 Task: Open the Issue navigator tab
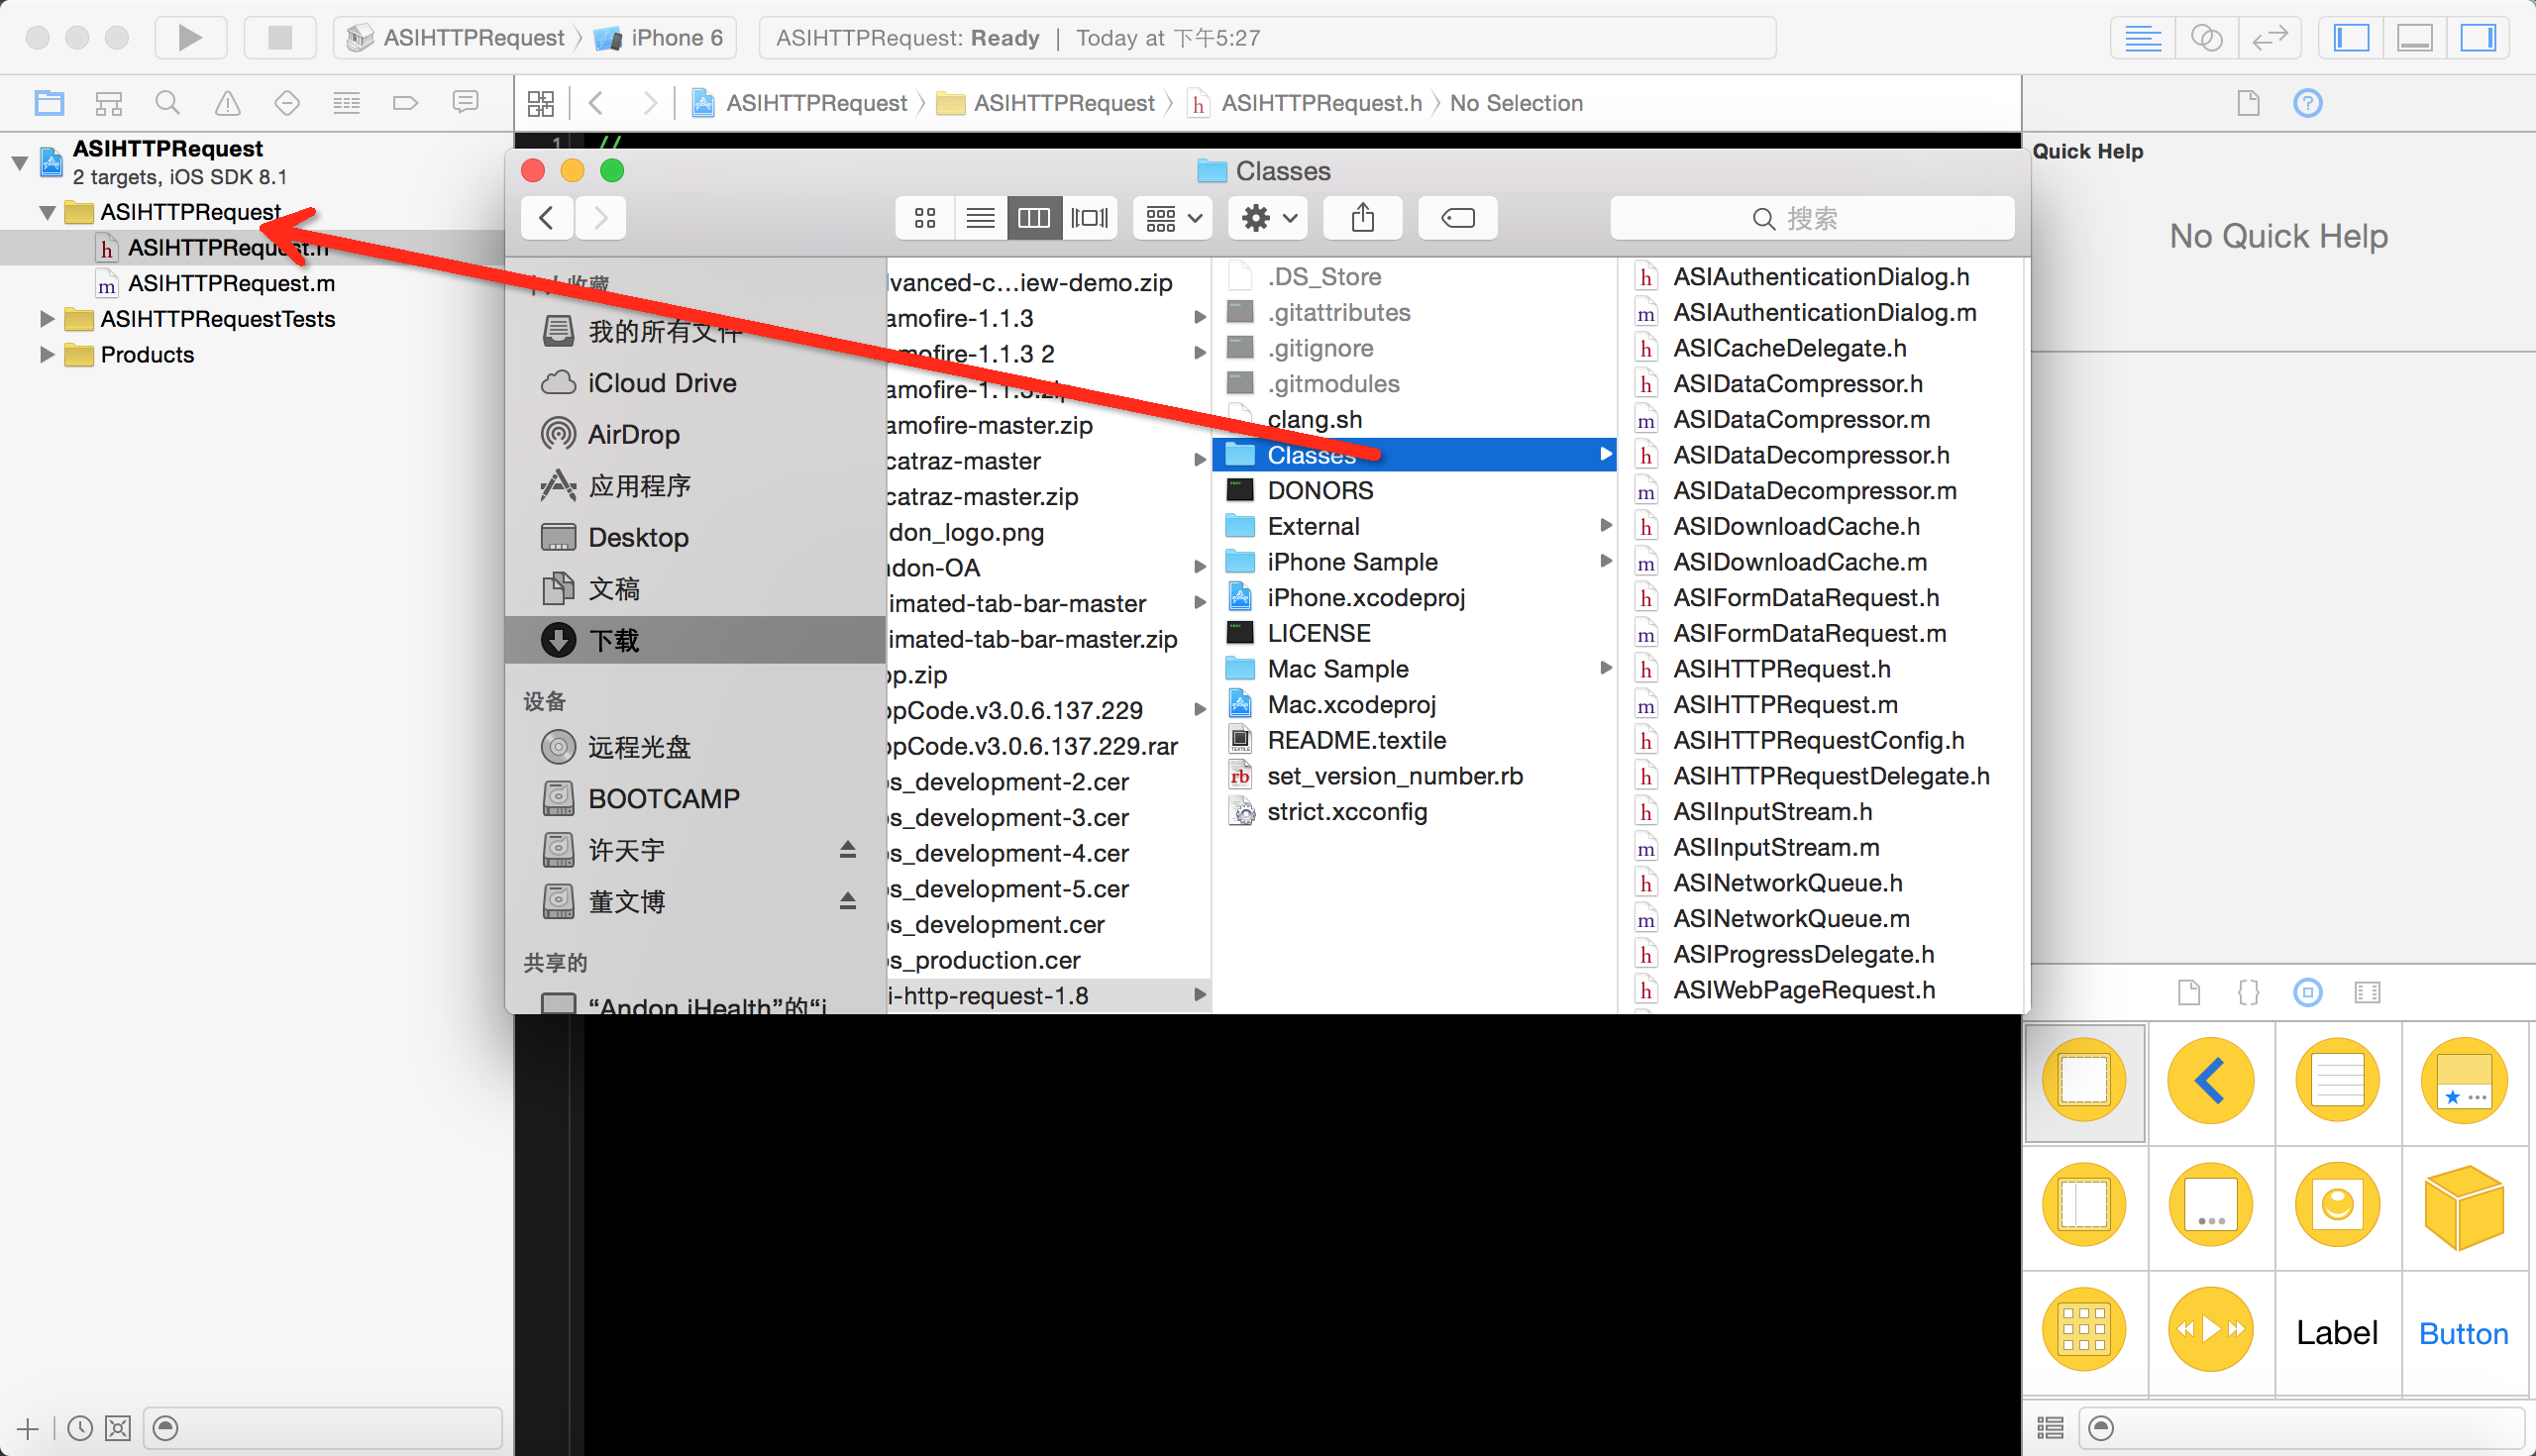227,102
